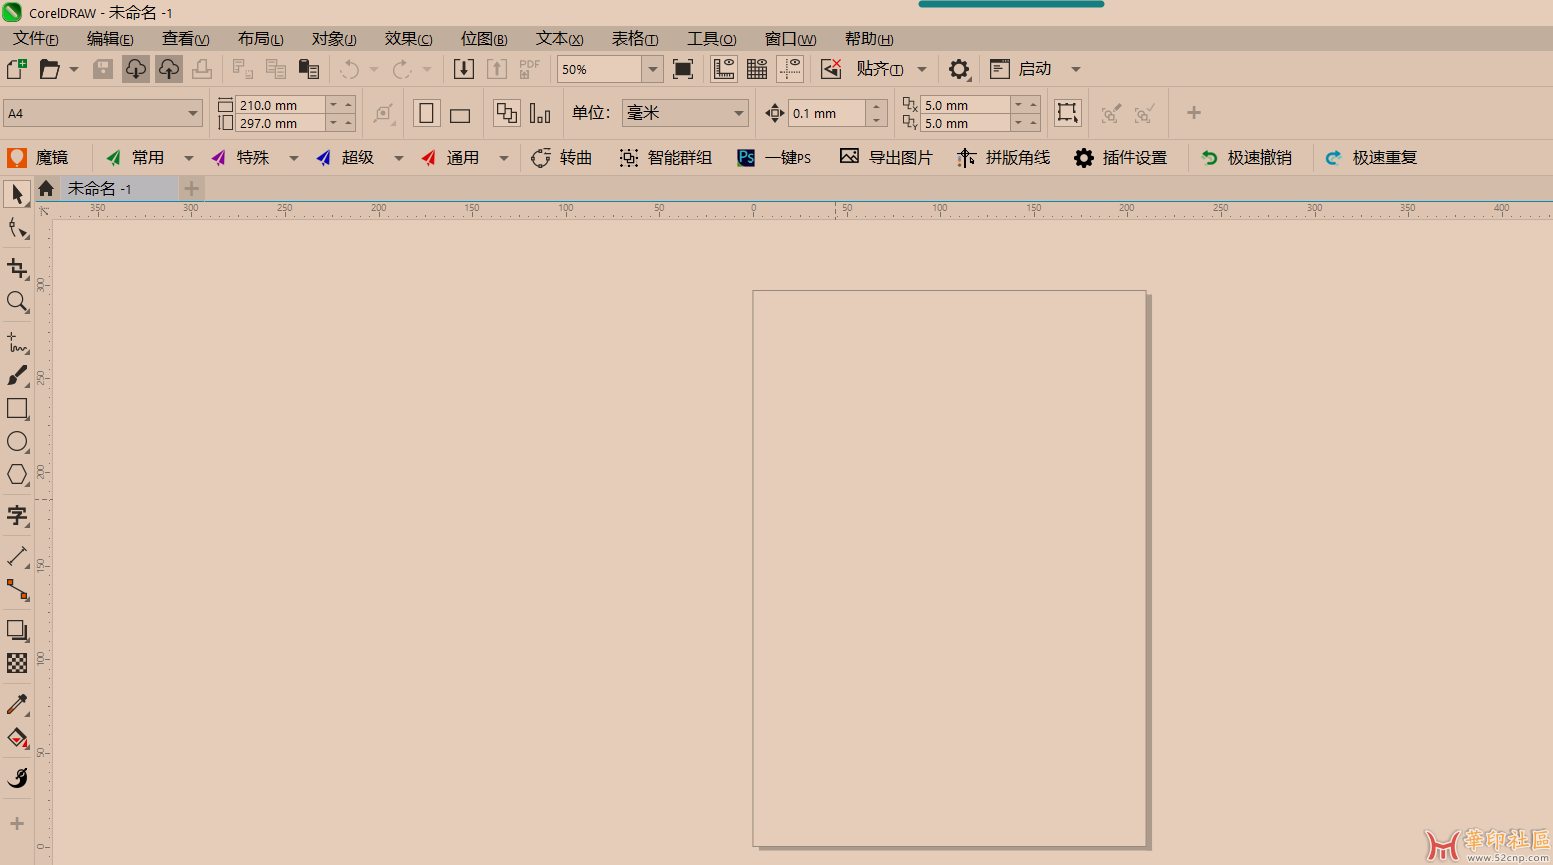This screenshot has height=865, width=1553.
Task: Select the Interactive Fill bucket tool
Action: click(17, 738)
